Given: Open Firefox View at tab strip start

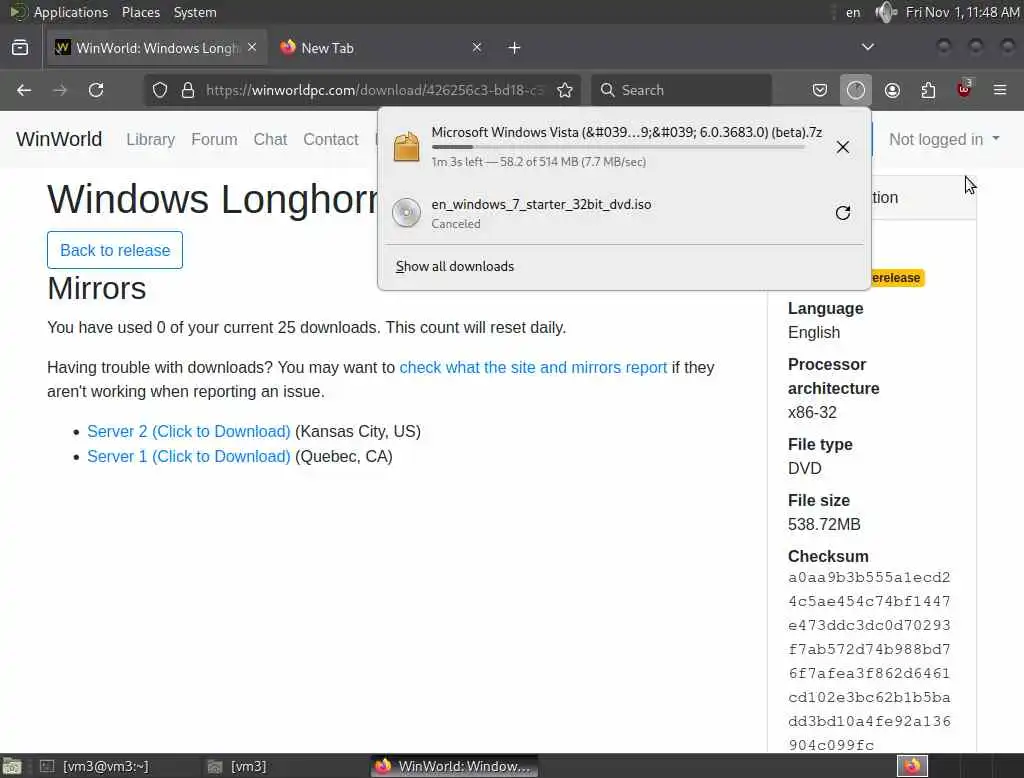Looking at the screenshot, I should [20, 48].
